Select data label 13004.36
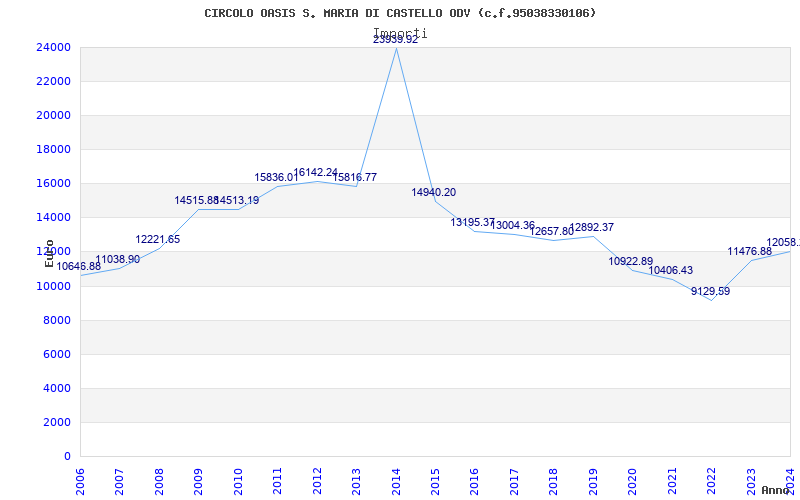This screenshot has height=500, width=800. (x=512, y=225)
